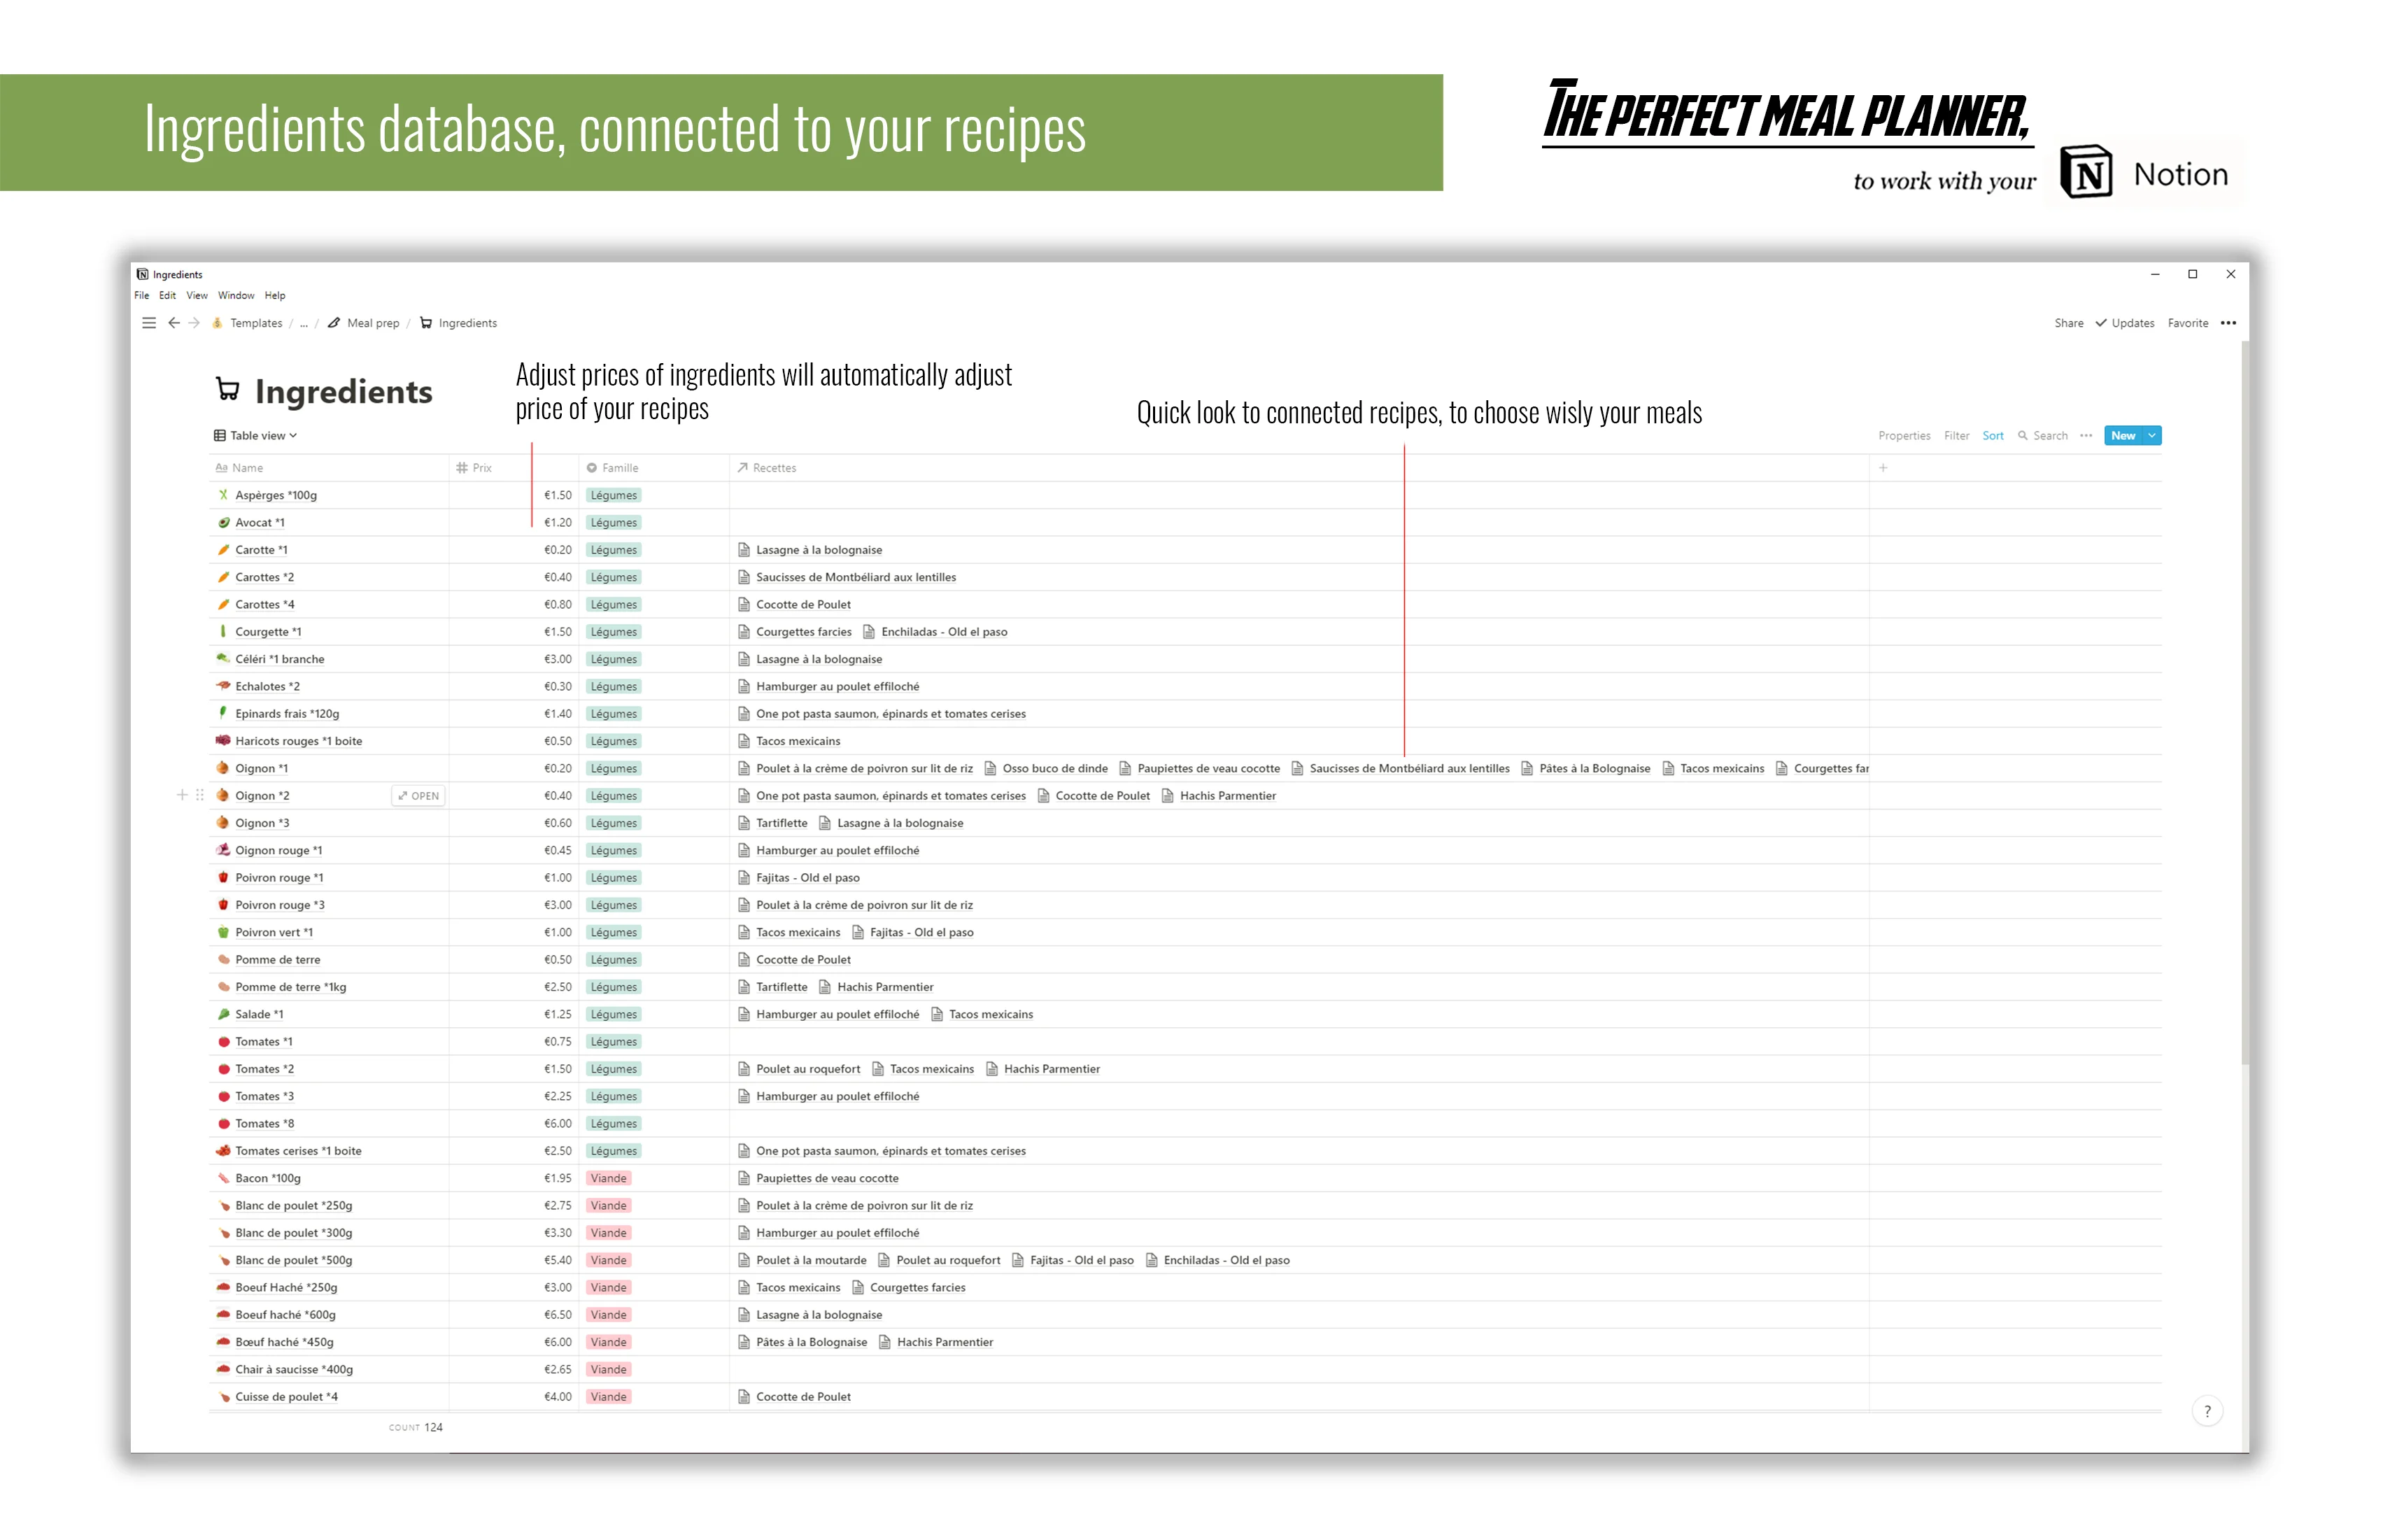Open the Window menu

(x=236, y=295)
